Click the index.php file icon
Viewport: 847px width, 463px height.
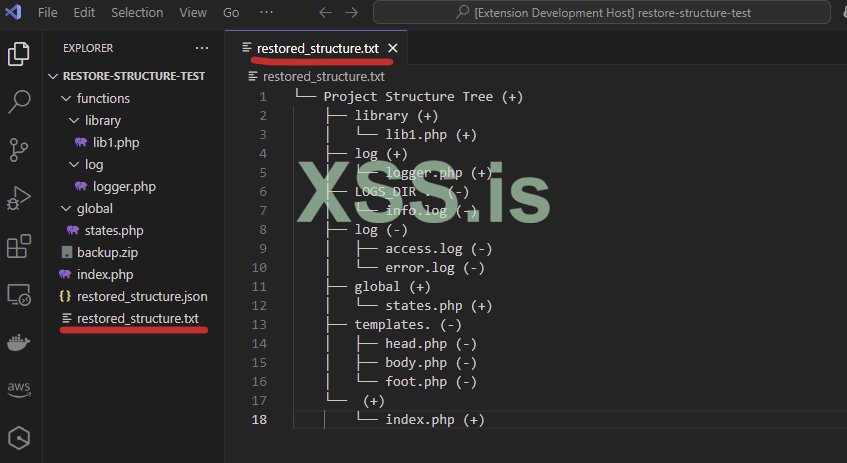tap(65, 274)
